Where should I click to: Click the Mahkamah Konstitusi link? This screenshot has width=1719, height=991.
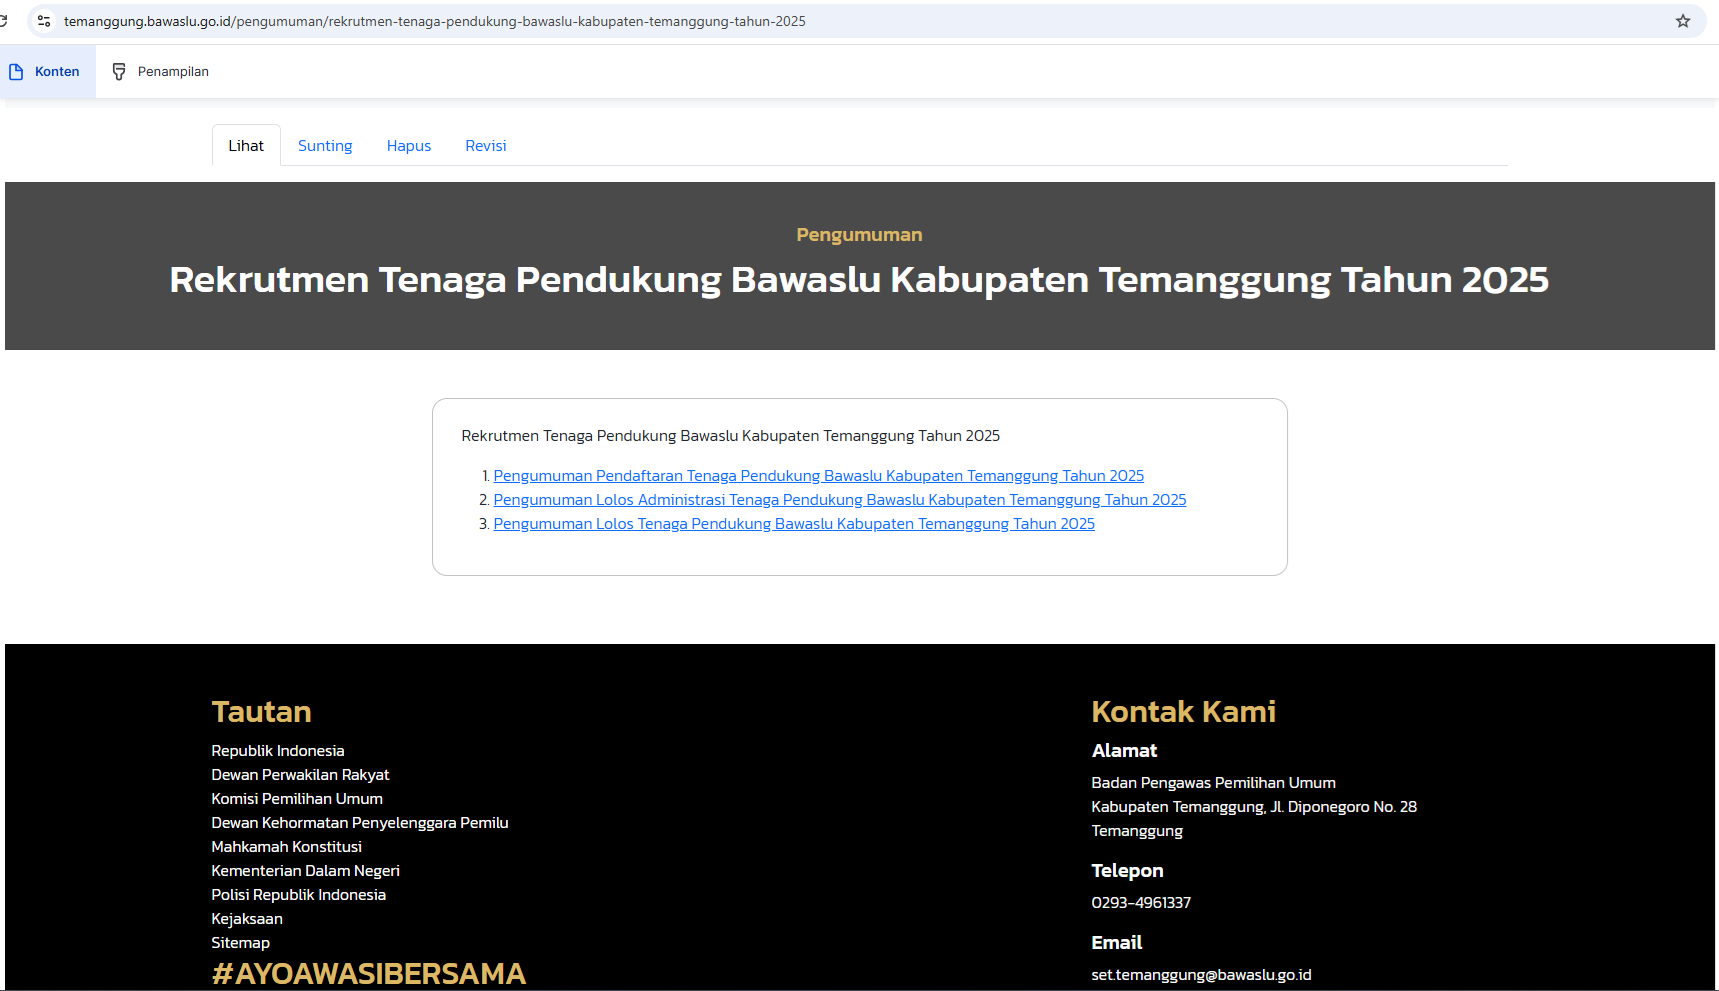pyautogui.click(x=286, y=846)
